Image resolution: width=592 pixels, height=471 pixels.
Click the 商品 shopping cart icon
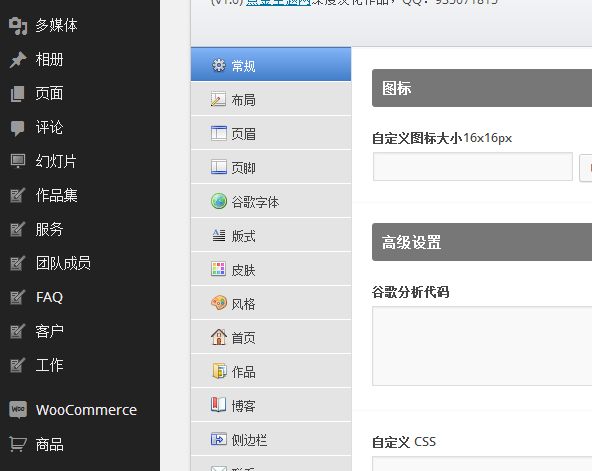coord(18,444)
